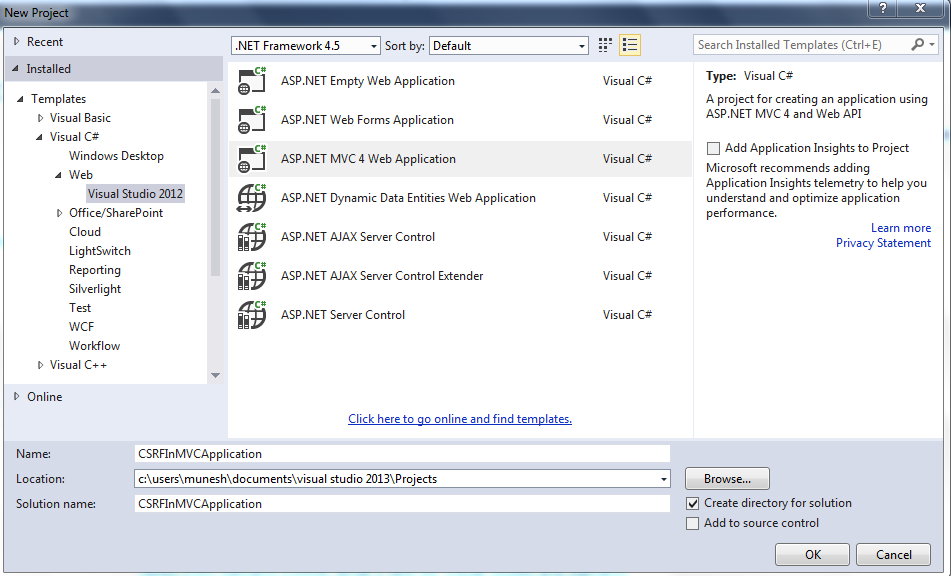Switch to medium icons list view
Viewport: 951px width, 576px height.
630,45
